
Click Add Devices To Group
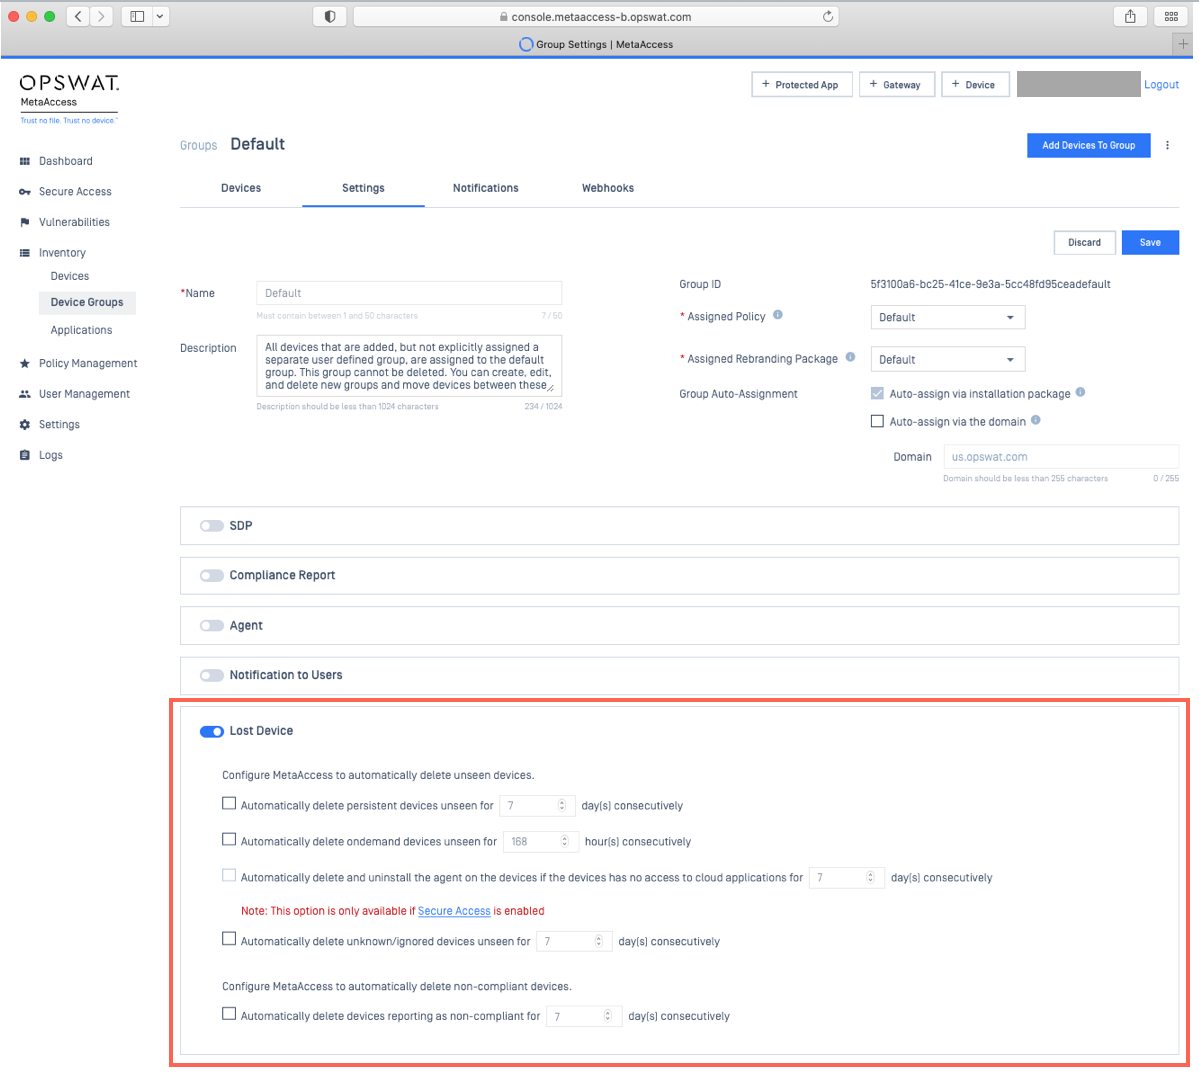pyautogui.click(x=1088, y=145)
